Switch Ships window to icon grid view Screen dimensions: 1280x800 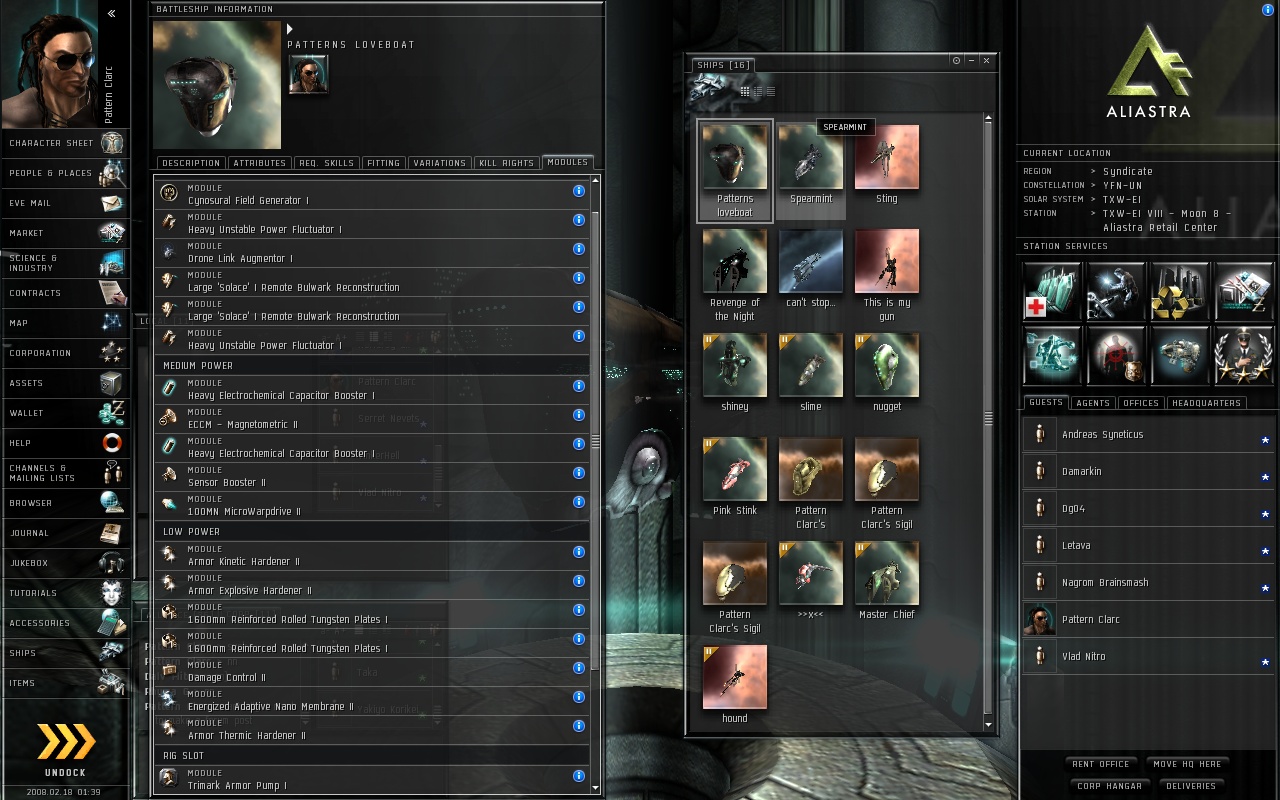745,91
